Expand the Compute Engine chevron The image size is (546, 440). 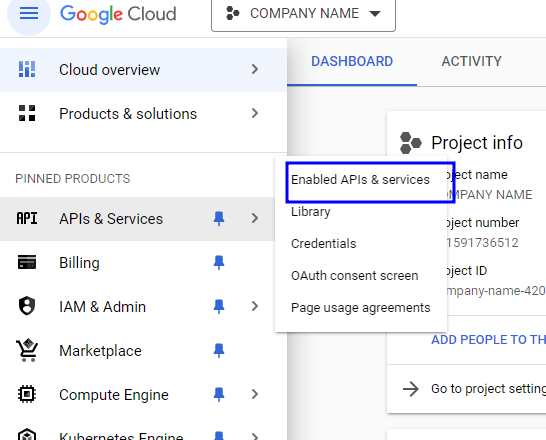pyautogui.click(x=255, y=394)
